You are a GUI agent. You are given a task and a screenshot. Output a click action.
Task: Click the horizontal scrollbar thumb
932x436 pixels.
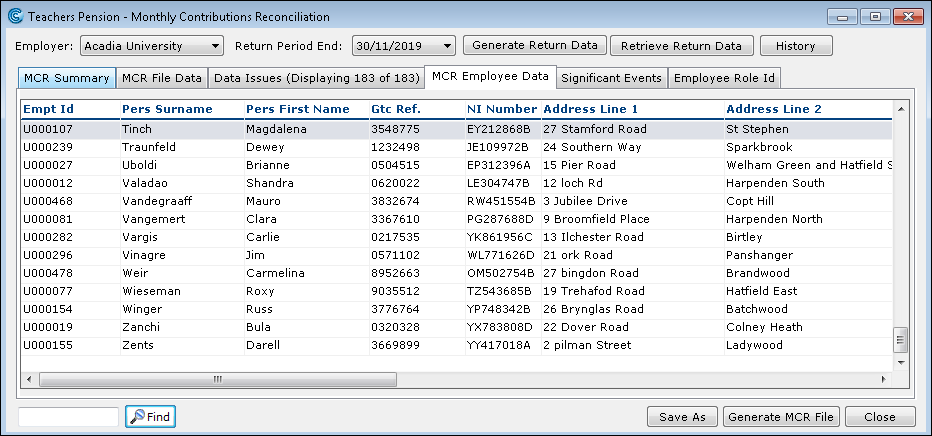point(218,379)
